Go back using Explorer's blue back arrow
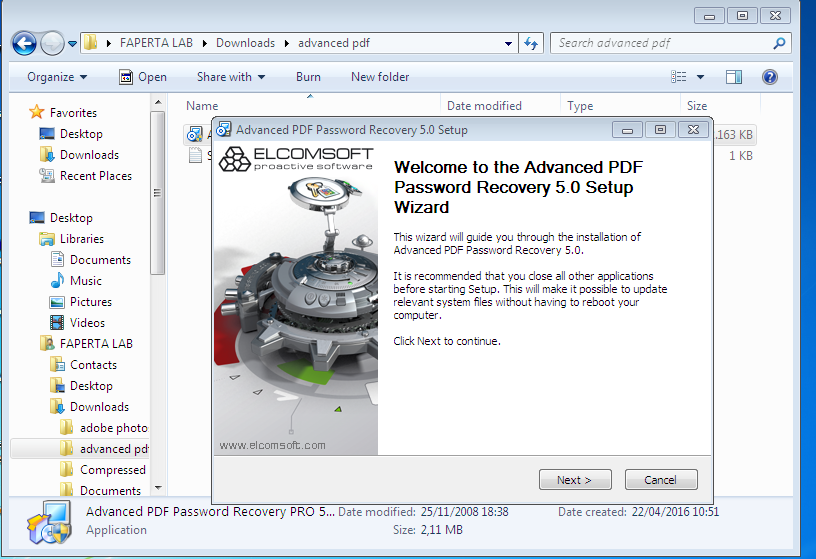816x559 pixels. coord(24,43)
